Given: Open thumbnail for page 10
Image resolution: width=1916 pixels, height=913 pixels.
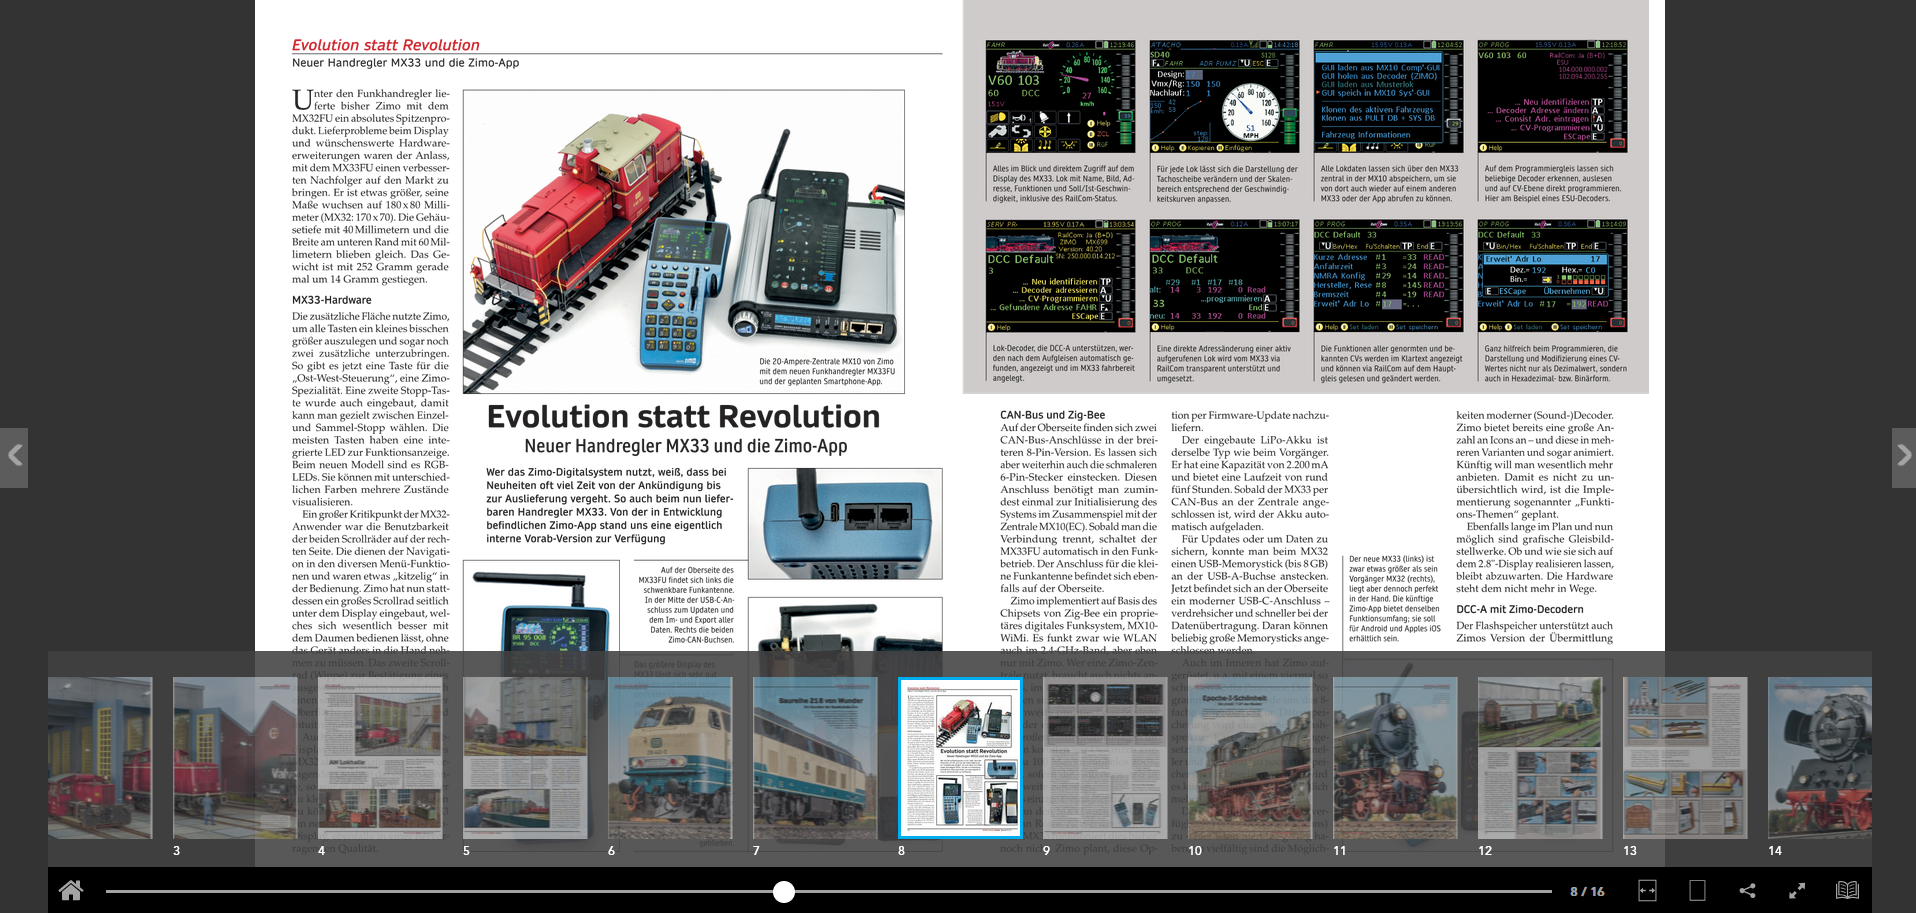Looking at the screenshot, I should [x=1249, y=758].
